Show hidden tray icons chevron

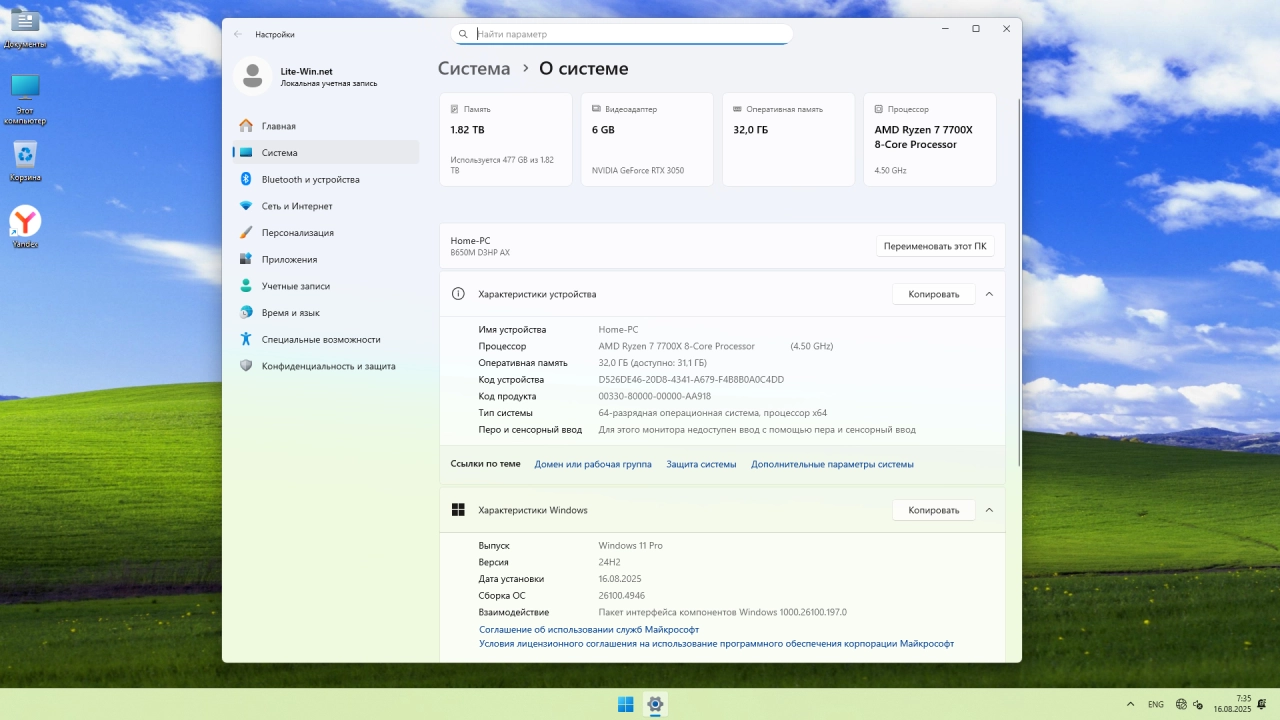pos(1130,704)
